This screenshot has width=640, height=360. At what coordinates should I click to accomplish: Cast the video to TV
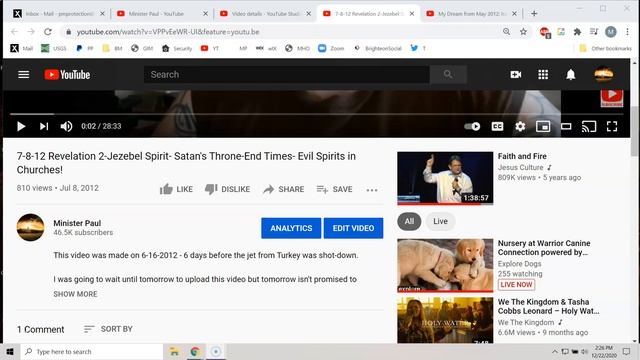(589, 127)
